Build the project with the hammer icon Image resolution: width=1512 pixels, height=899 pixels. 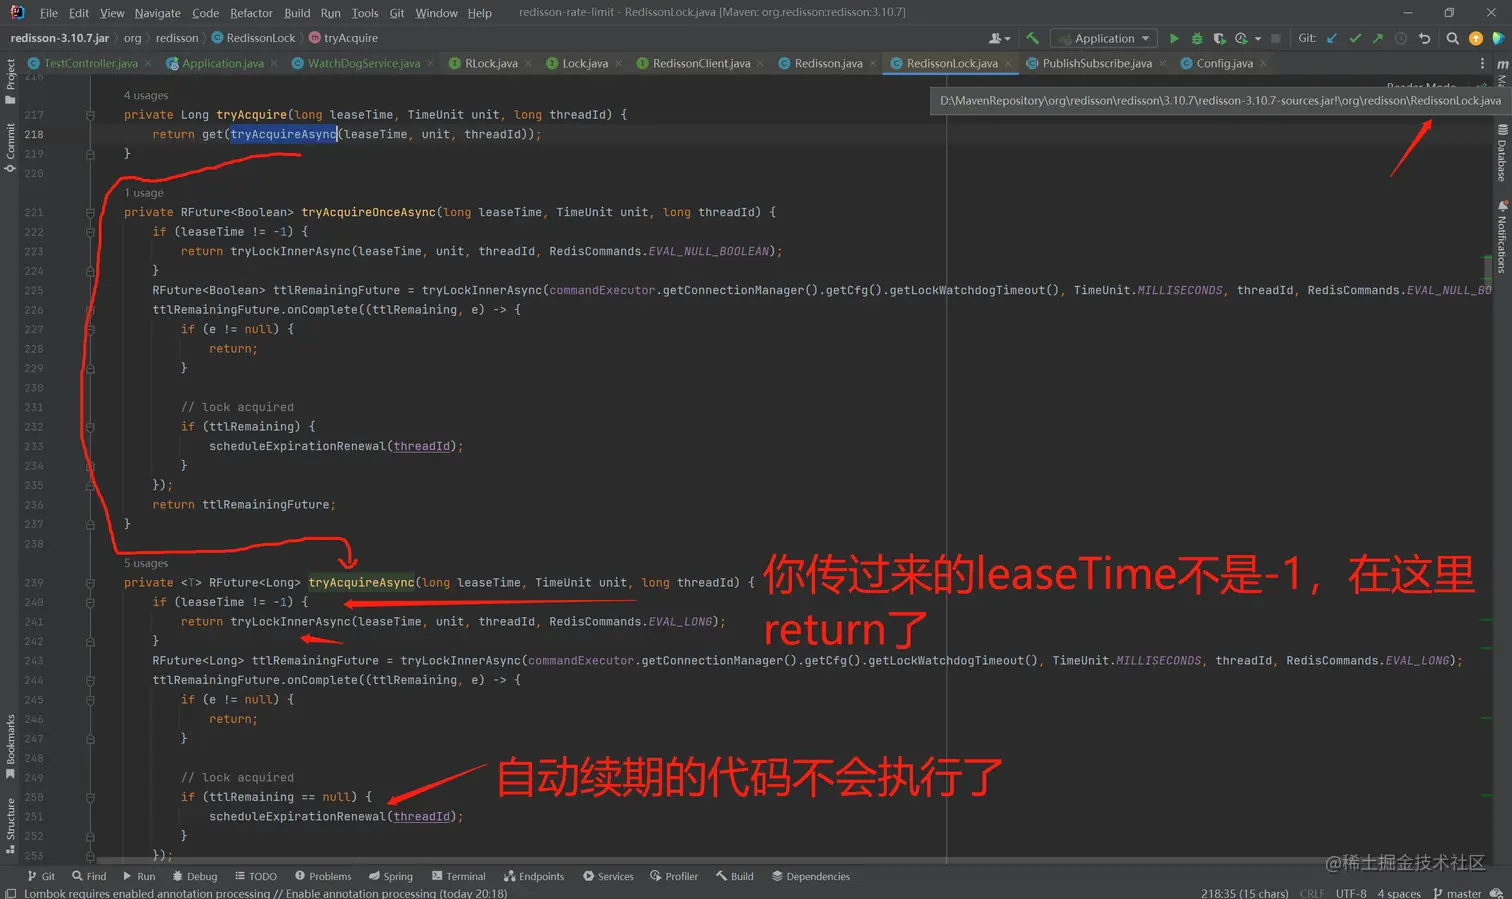point(1032,38)
